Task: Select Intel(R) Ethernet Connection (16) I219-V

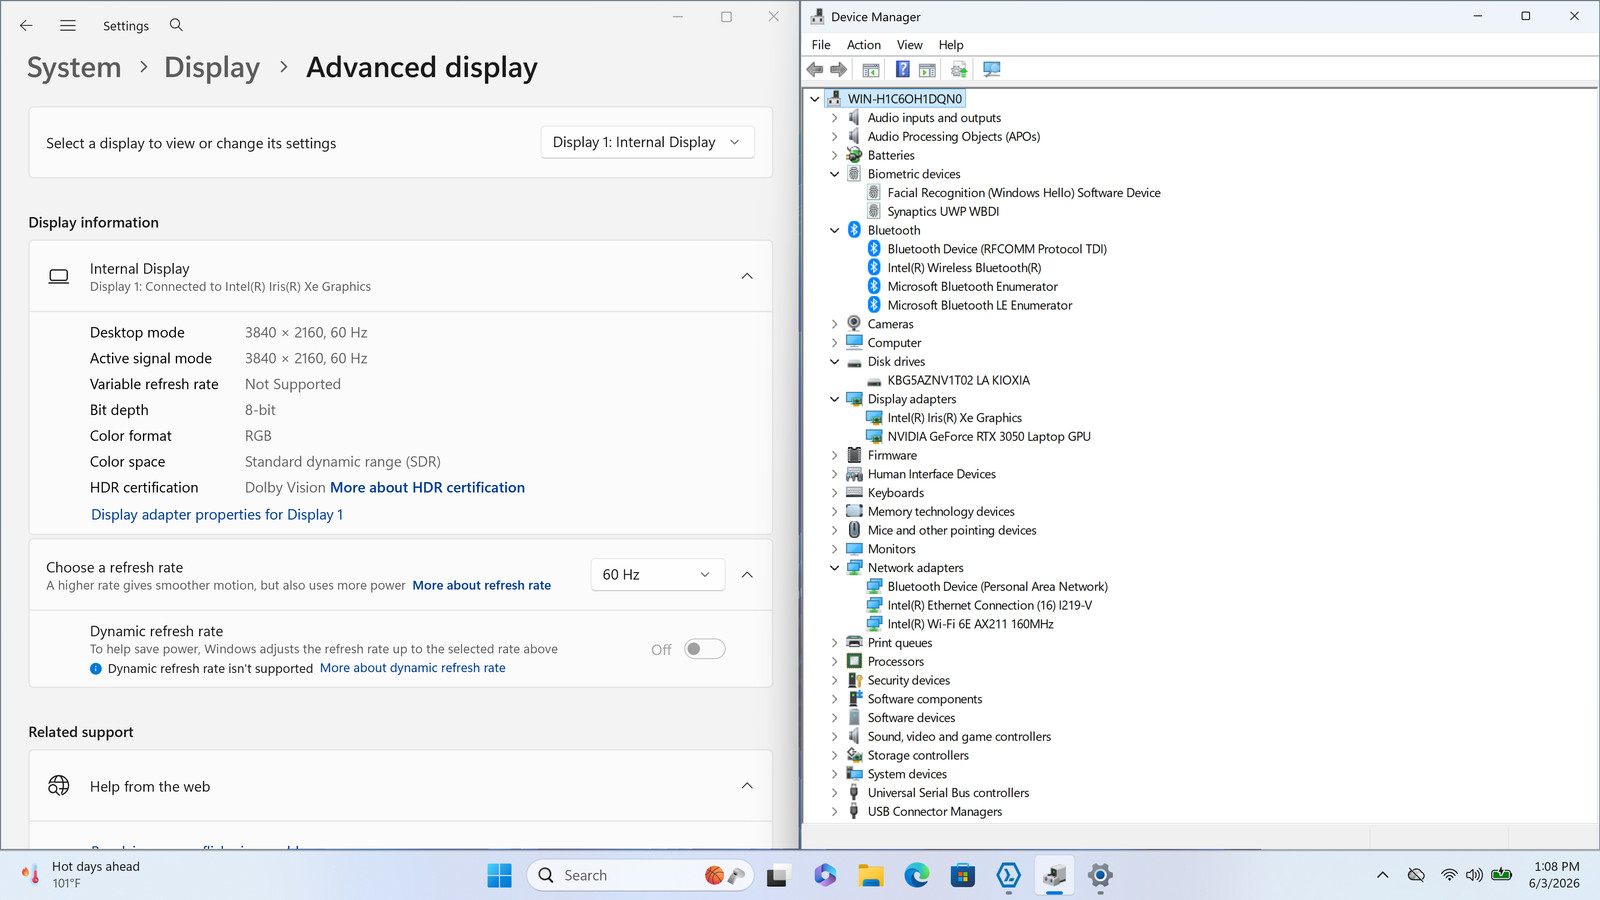Action: (x=990, y=605)
